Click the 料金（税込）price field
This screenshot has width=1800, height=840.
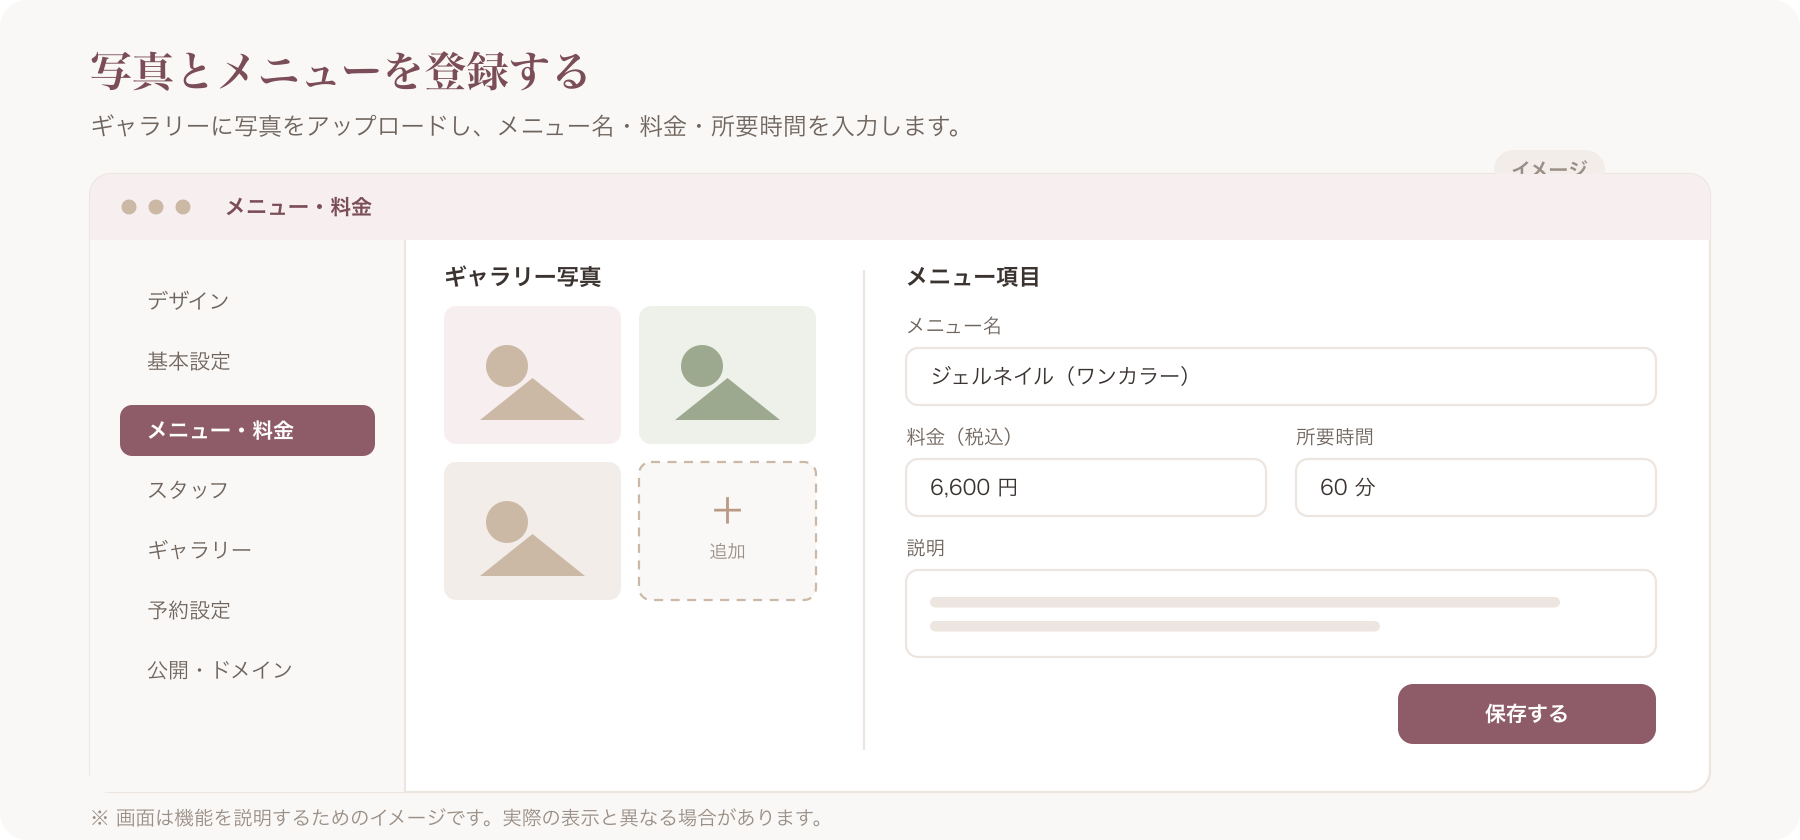pyautogui.click(x=1085, y=487)
